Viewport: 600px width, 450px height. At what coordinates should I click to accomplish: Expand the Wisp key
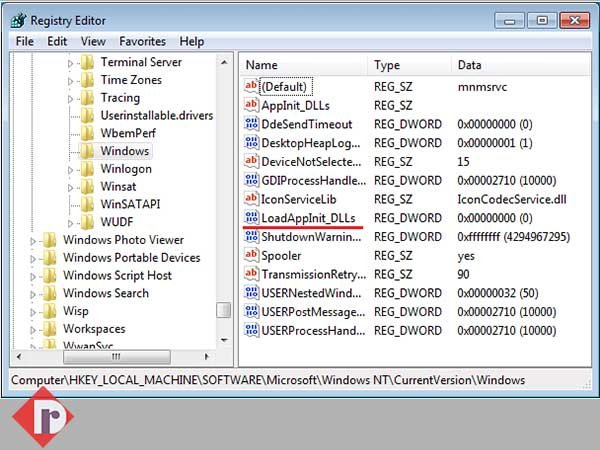(33, 312)
